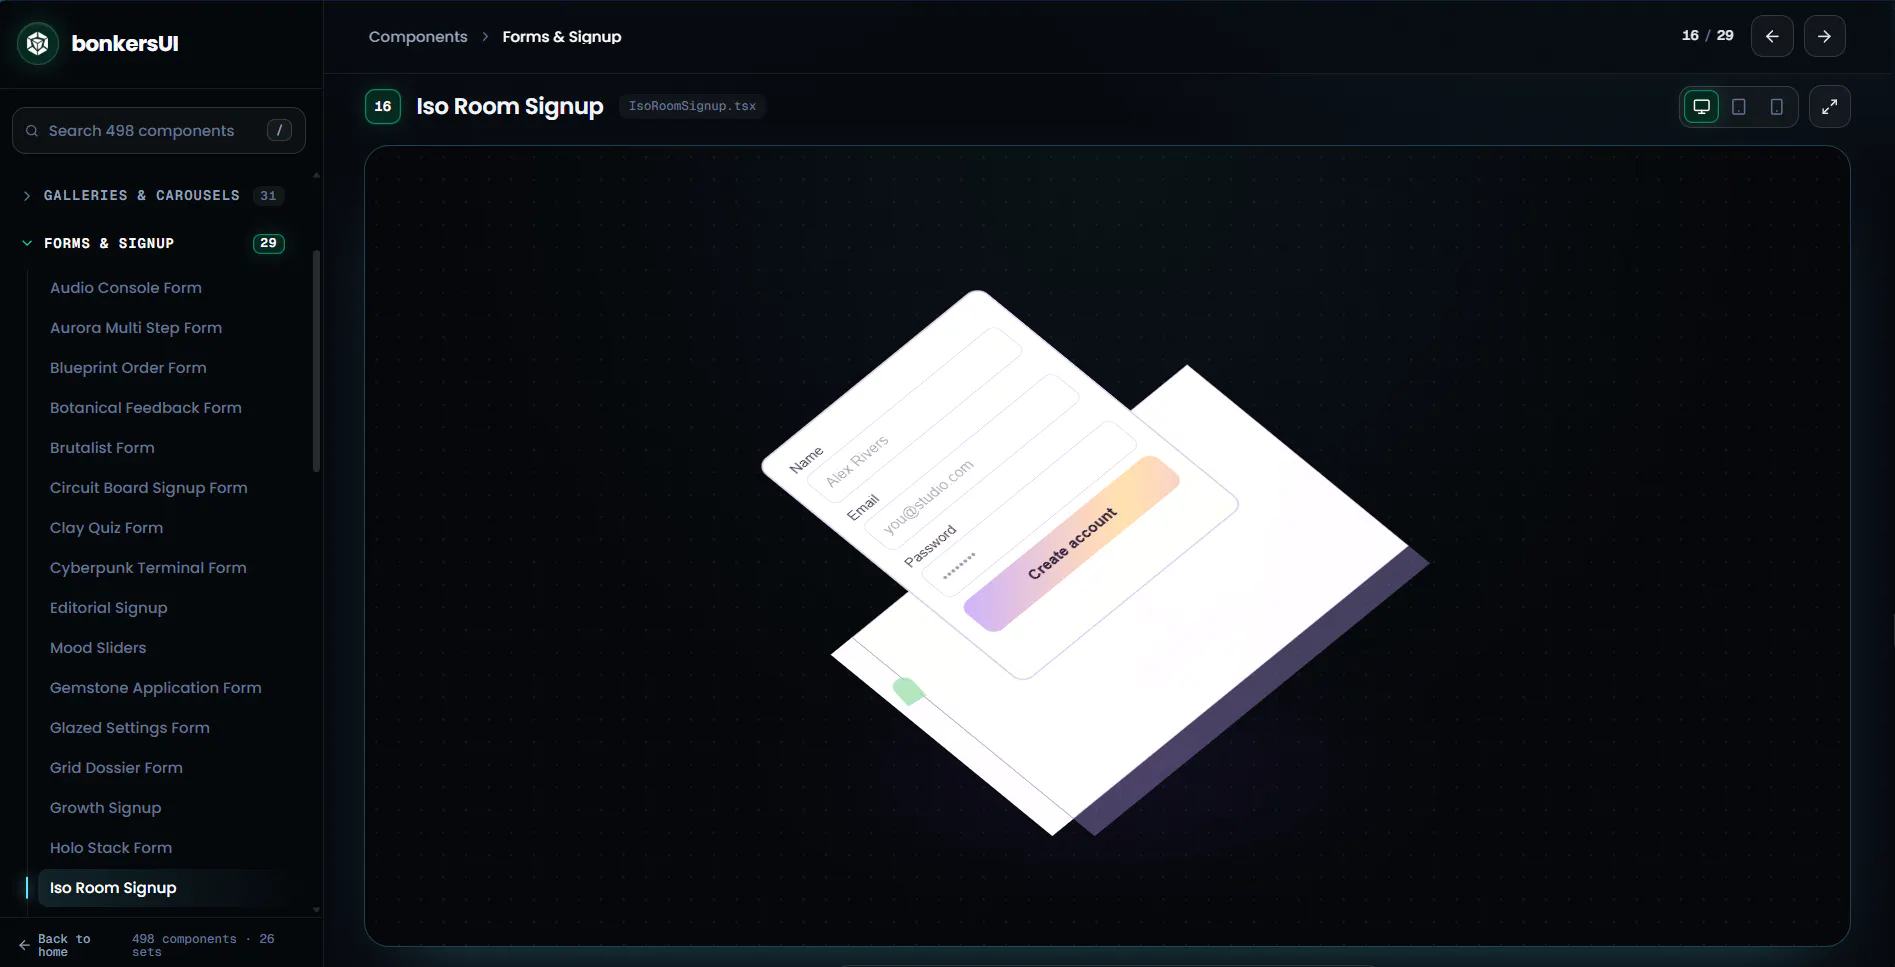Click the search magnifier icon
The height and width of the screenshot is (967, 1895).
[x=32, y=131]
